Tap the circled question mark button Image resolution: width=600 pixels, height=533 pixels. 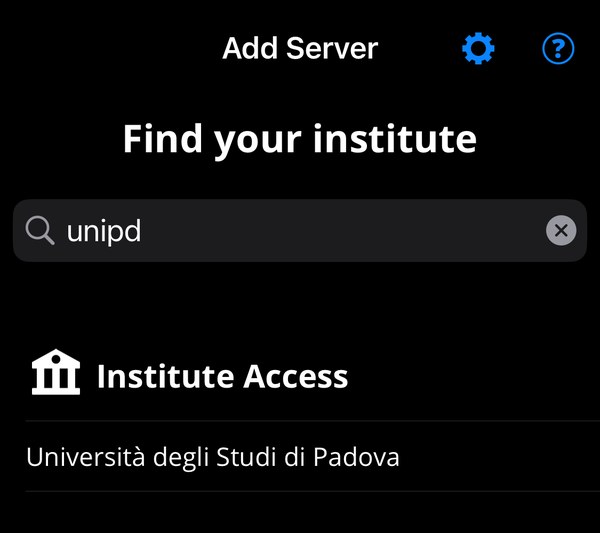tap(558, 48)
